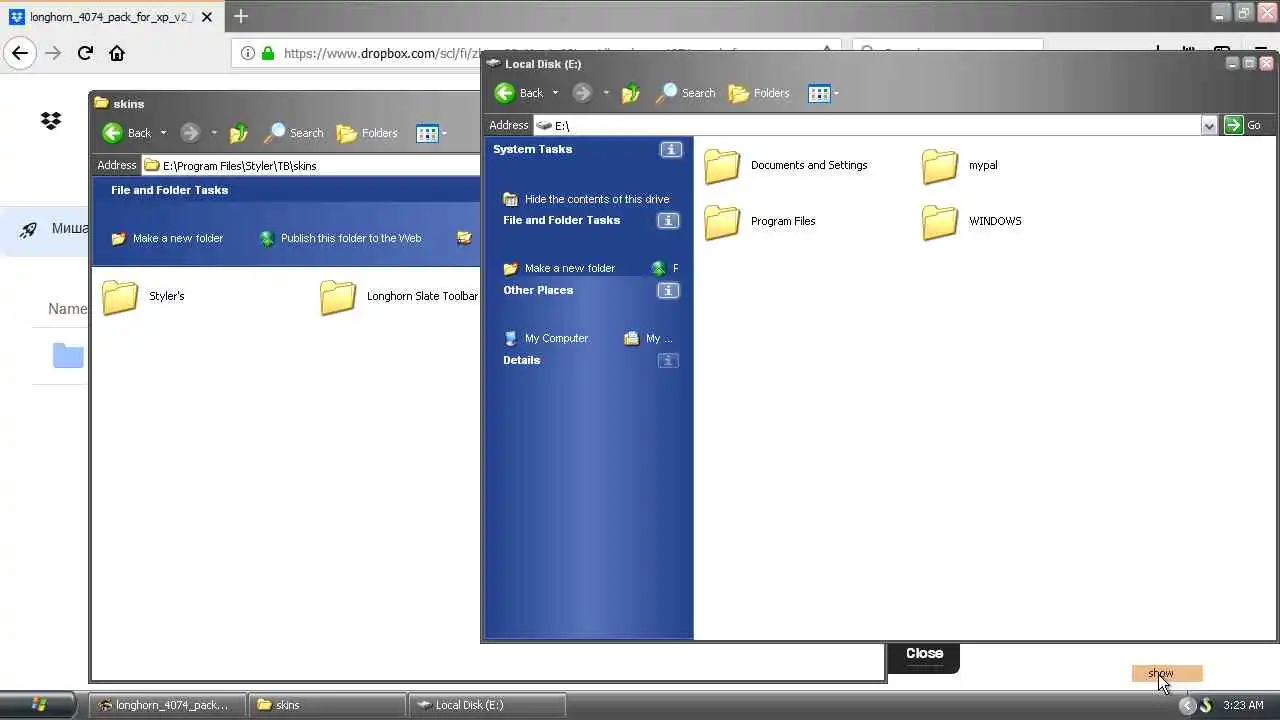Screen dimensions: 1280x720
Task: Reload the Dropbox page
Action: (85, 53)
